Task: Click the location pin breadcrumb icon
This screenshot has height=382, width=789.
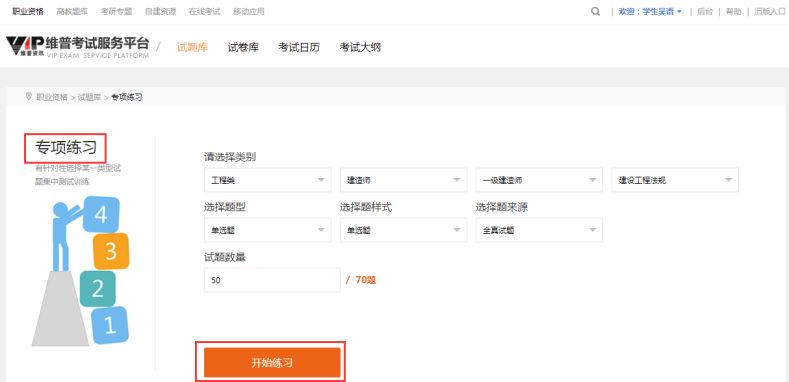Action: tap(29, 96)
